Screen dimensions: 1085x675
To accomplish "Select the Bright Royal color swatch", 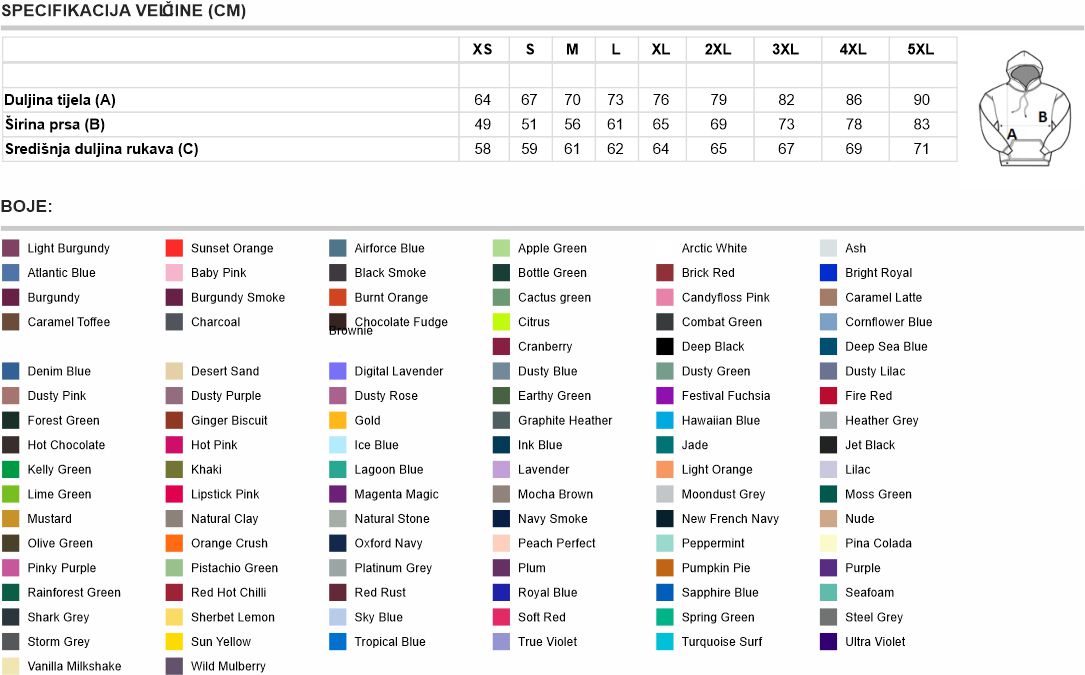I will pos(828,273).
